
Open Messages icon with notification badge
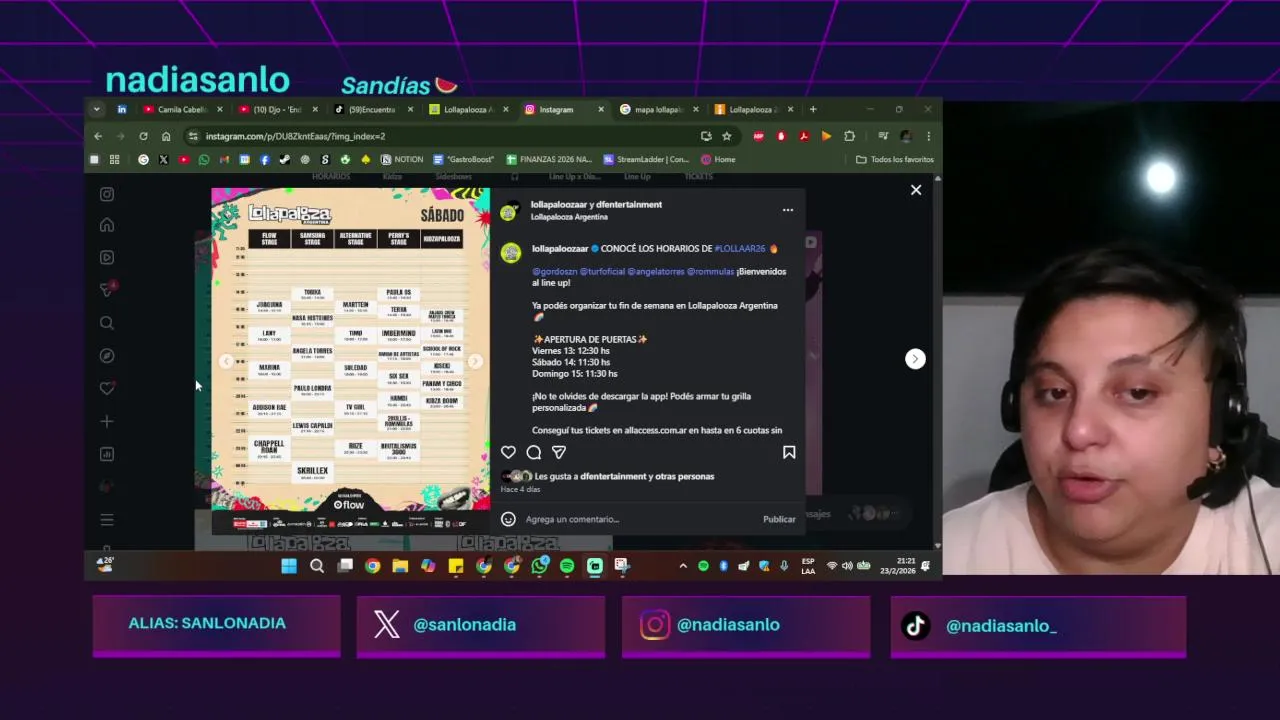tap(107, 290)
